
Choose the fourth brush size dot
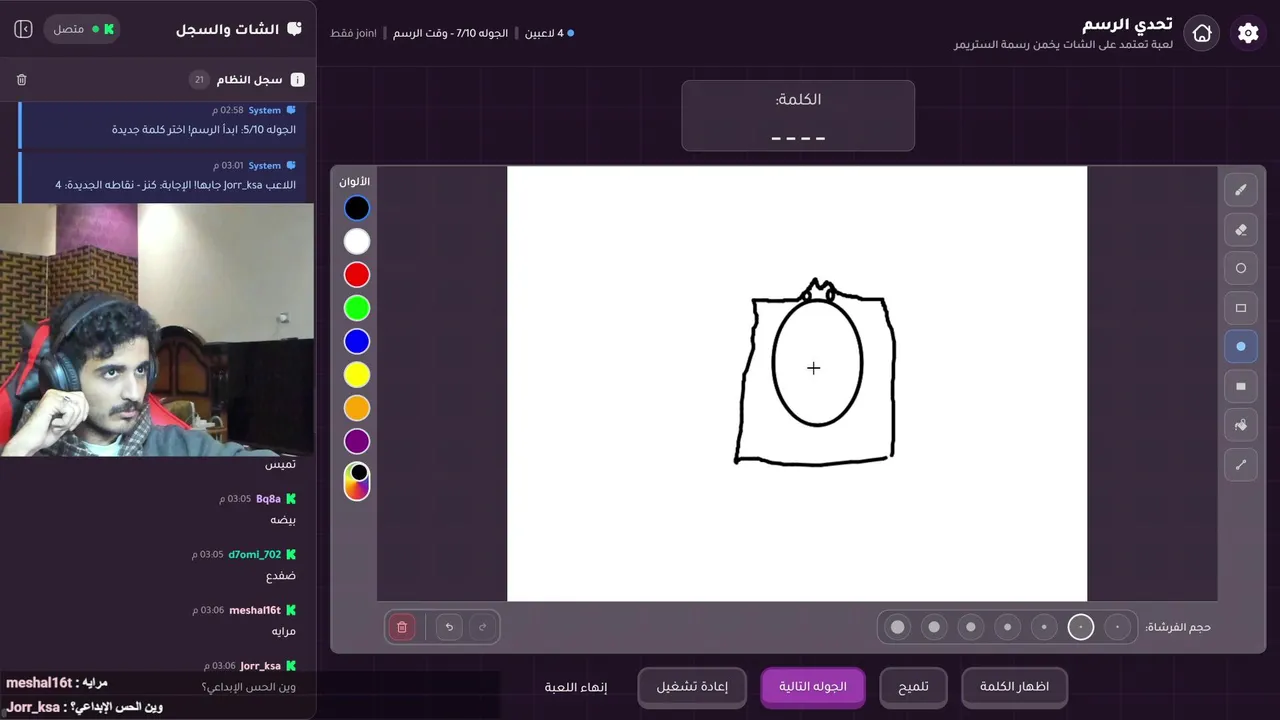[1007, 627]
